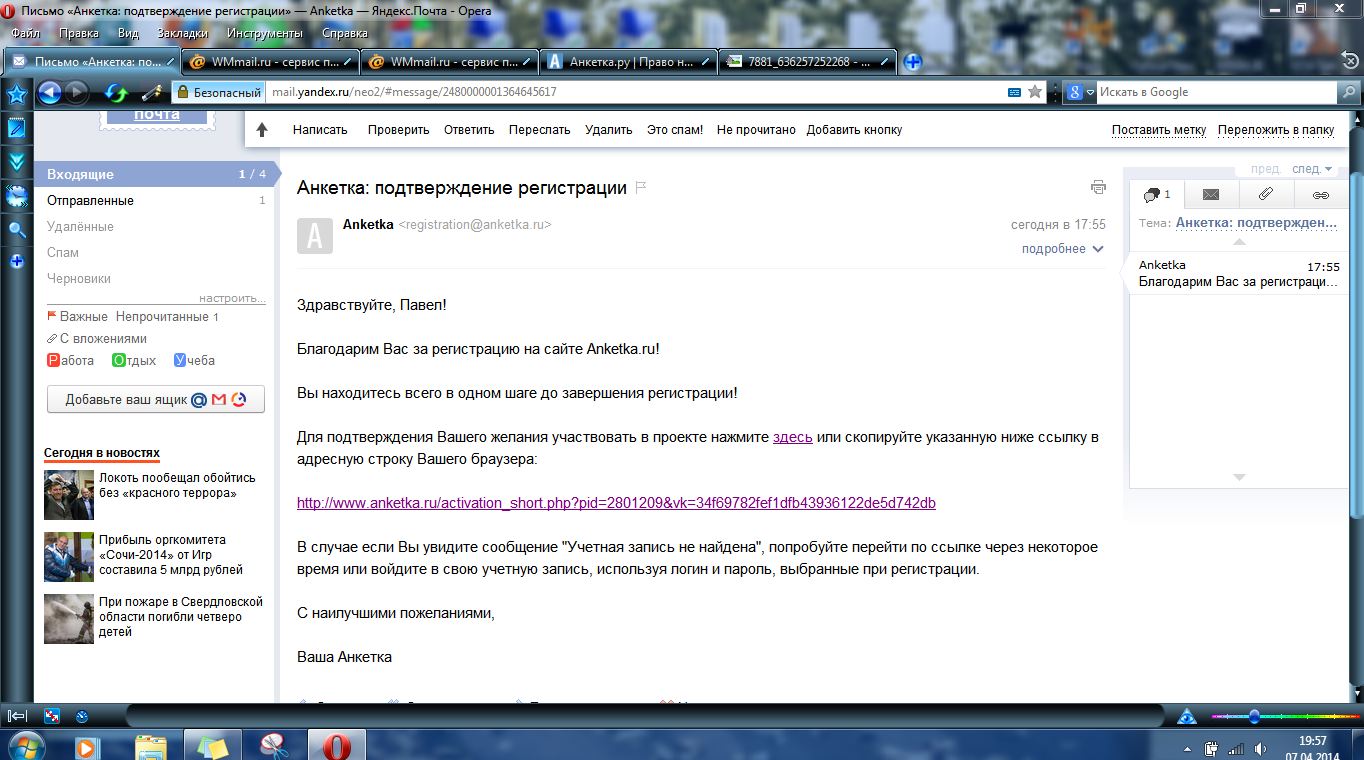Click настроить under the folder list
The height and width of the screenshot is (760, 1364).
click(x=232, y=298)
